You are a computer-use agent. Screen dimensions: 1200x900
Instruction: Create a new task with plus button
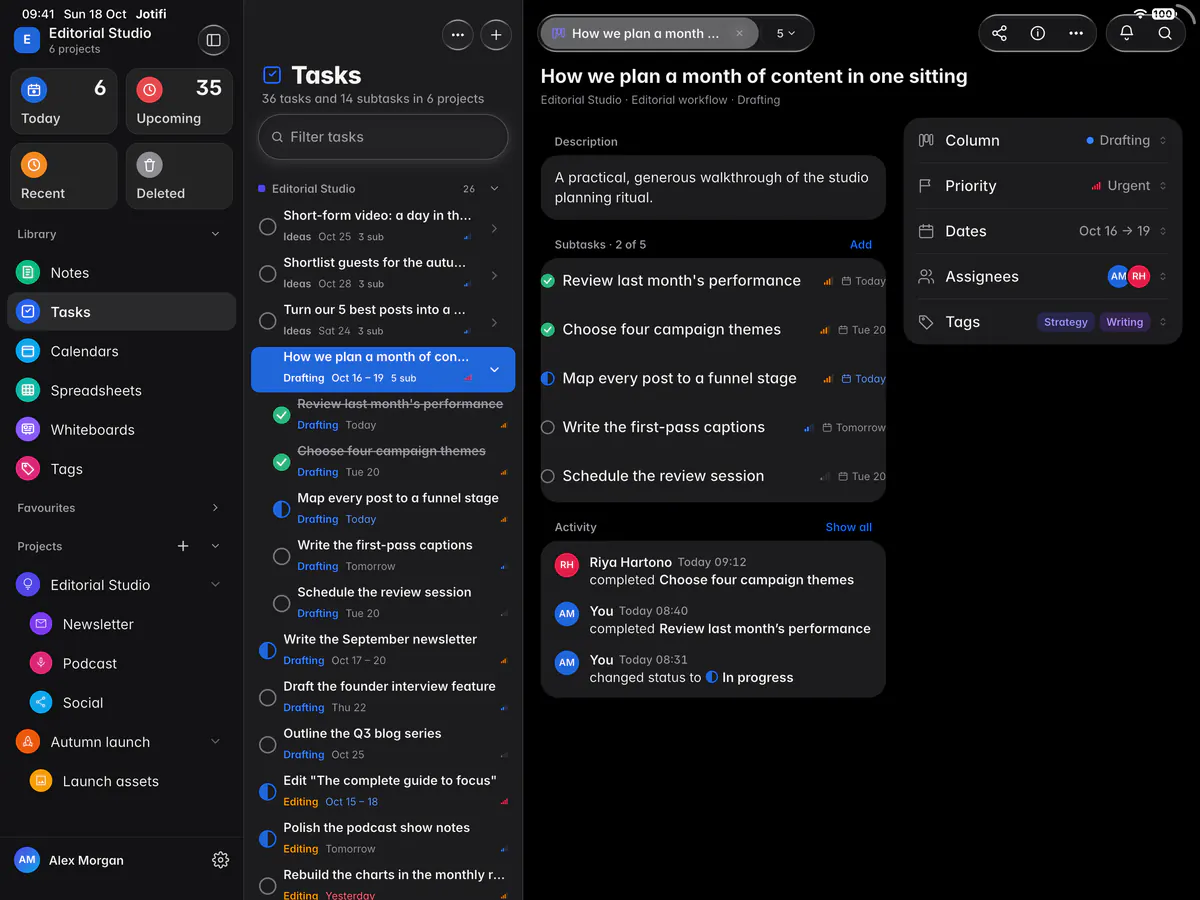pos(496,34)
